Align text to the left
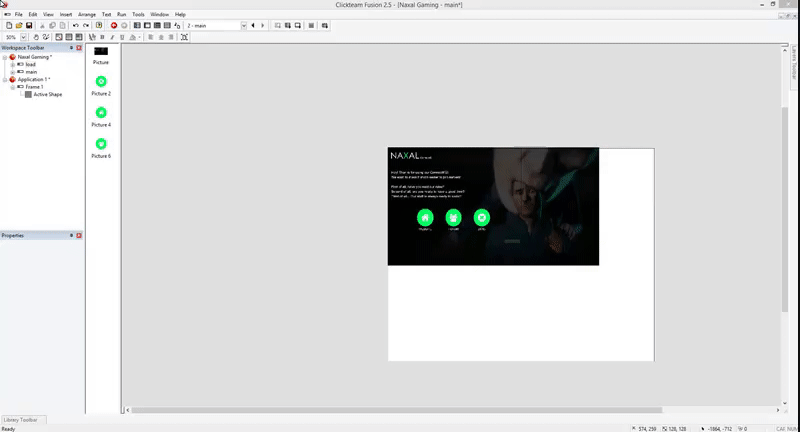This screenshot has height=432, width=800. pyautogui.click(x=151, y=37)
